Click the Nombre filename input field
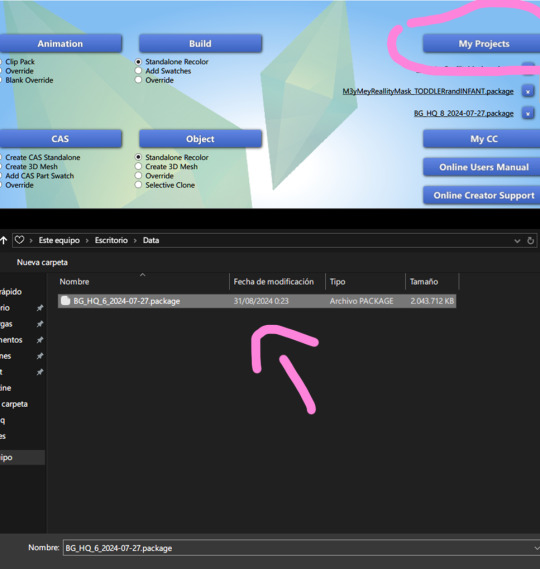The width and height of the screenshot is (540, 569). pos(299,548)
